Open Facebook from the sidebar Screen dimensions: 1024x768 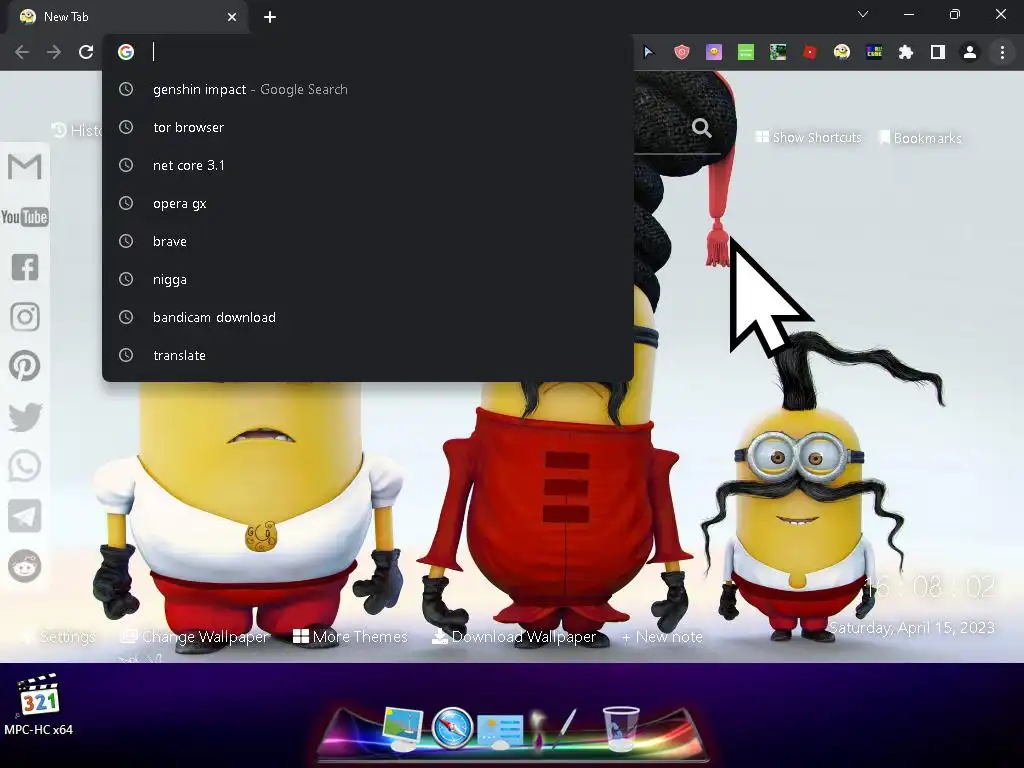pyautogui.click(x=25, y=267)
